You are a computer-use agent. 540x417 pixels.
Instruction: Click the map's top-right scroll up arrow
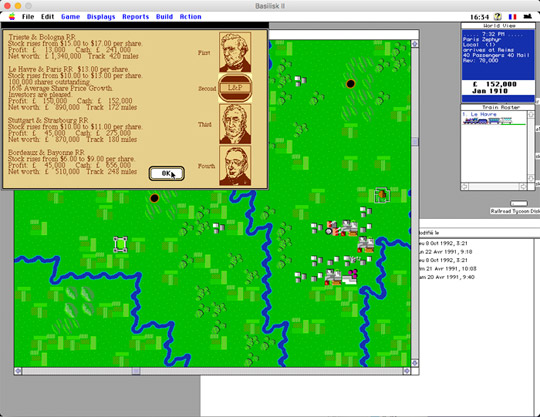click(x=415, y=44)
